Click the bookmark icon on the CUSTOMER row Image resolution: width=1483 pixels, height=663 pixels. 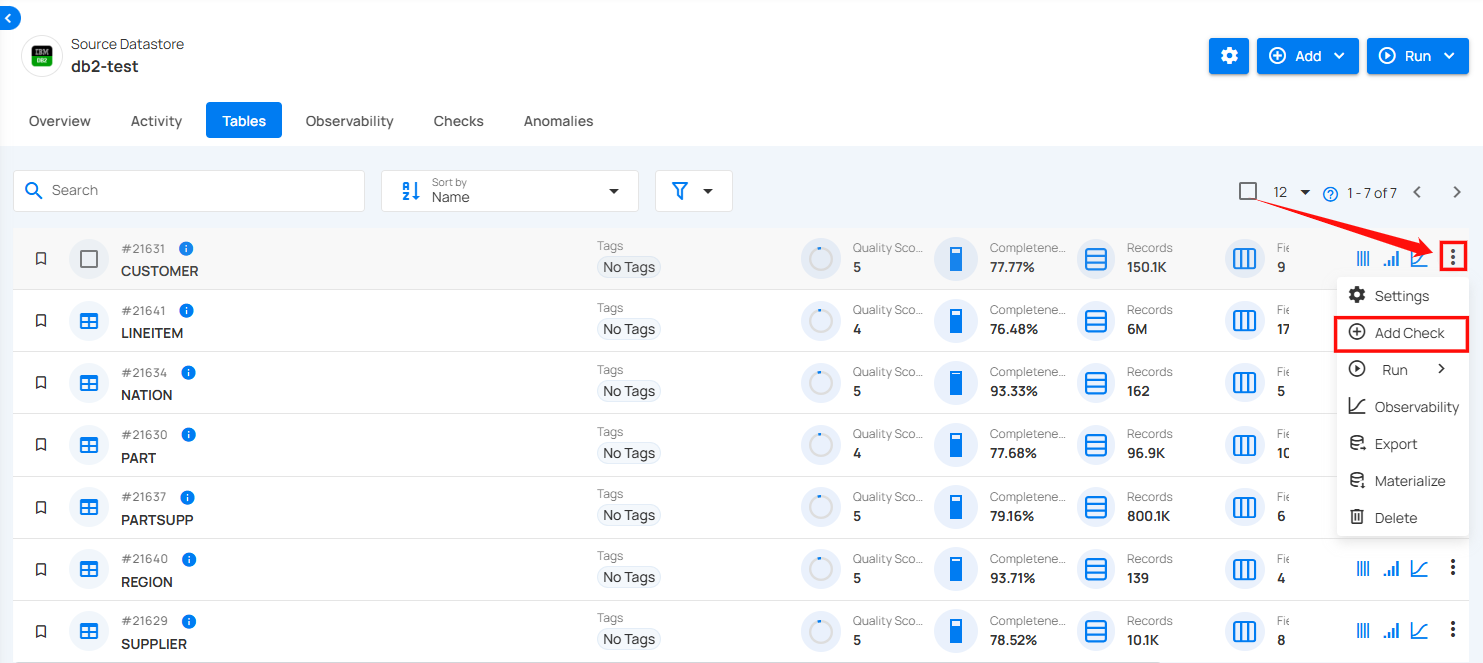tap(41, 259)
